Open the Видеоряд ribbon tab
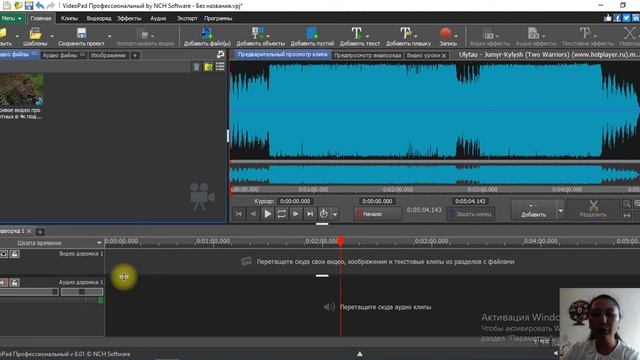This screenshot has width=640, height=360. click(99, 18)
